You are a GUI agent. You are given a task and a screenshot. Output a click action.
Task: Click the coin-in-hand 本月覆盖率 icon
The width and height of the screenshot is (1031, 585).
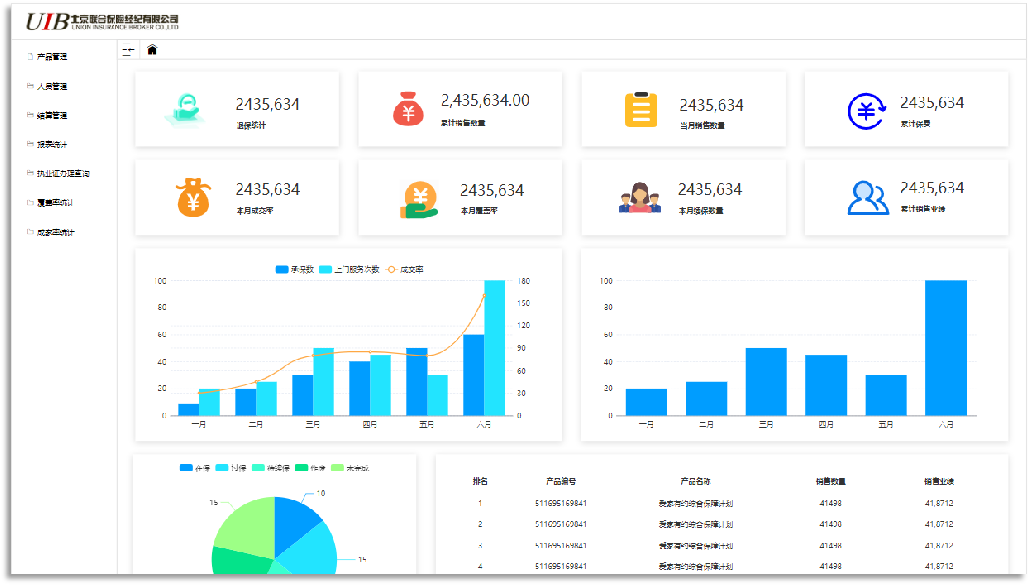[x=419, y=200]
